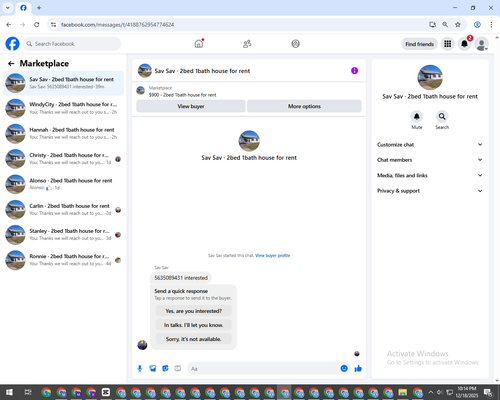Click the house thumbnail in chat header
500x400 pixels.
coord(145,71)
